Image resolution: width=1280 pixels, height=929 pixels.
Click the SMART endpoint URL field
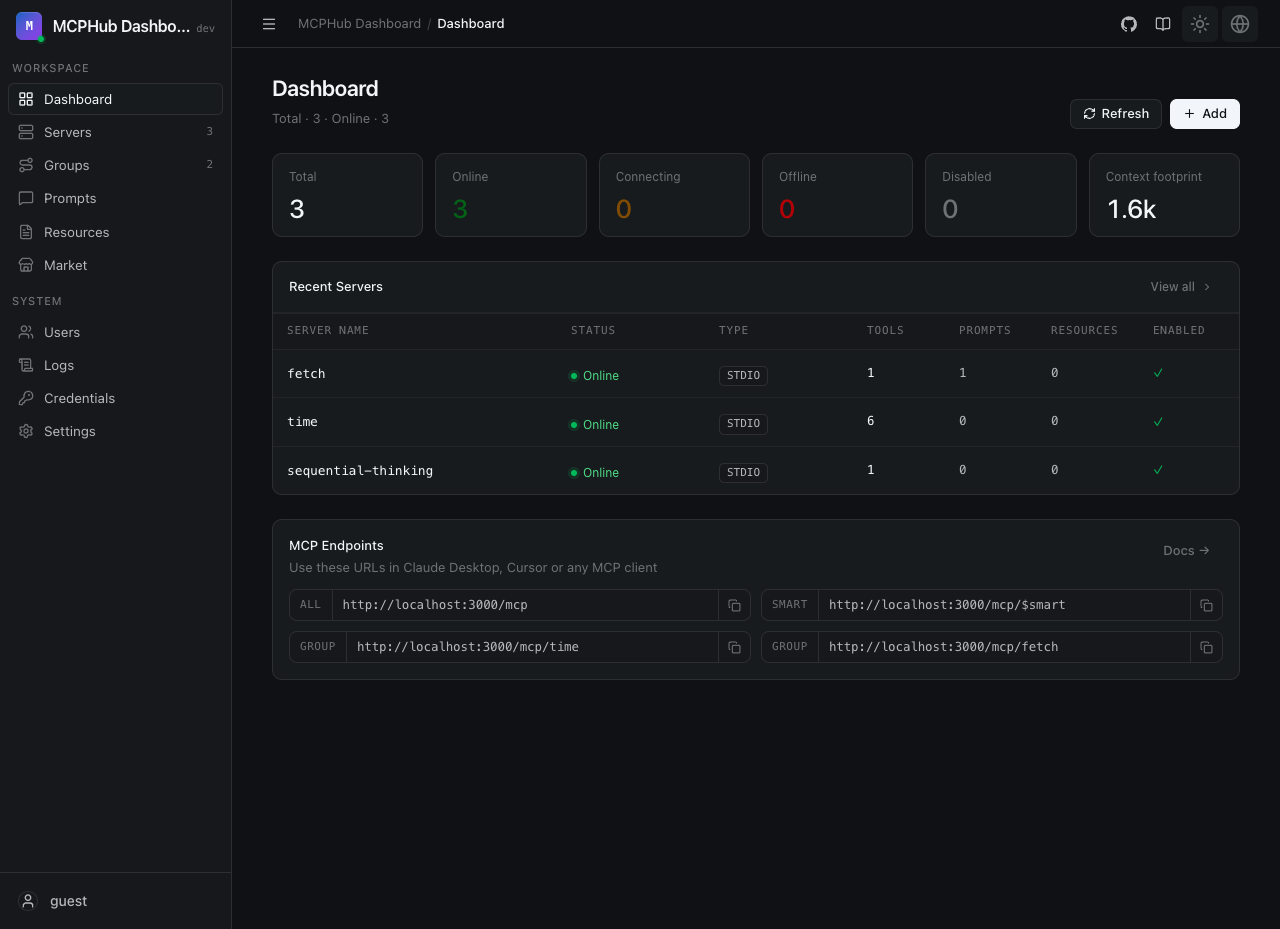pyautogui.click(x=1004, y=605)
